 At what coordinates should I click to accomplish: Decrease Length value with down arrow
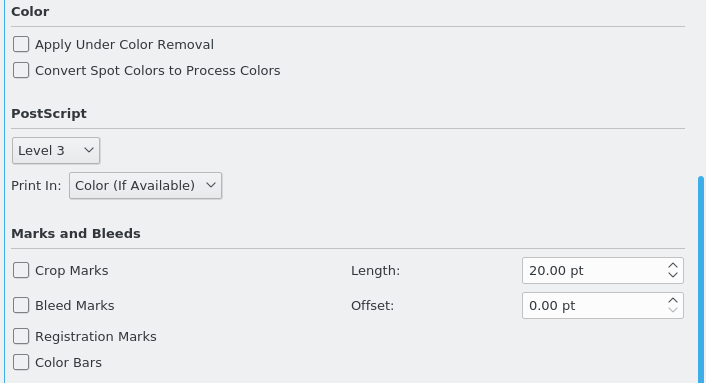[x=673, y=275]
